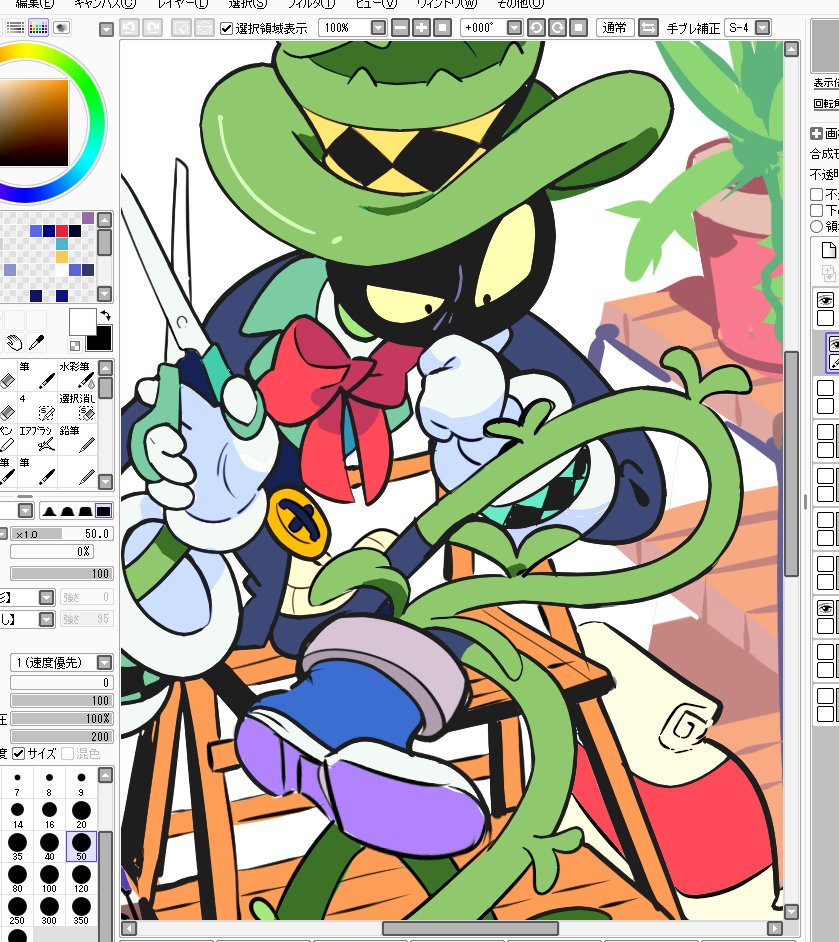The image size is (839, 942).
Task: Click the red swatch in custom palette
Action: pos(62,231)
